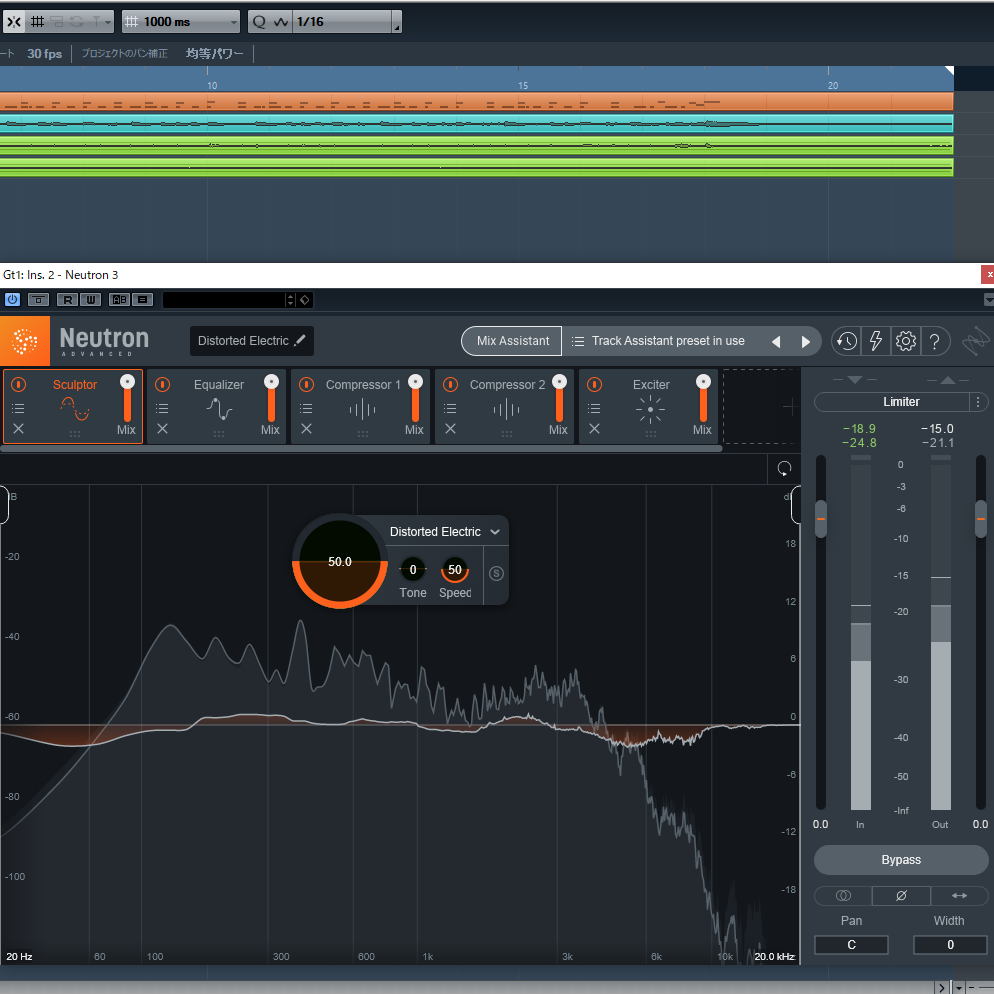The height and width of the screenshot is (994, 994).
Task: Toggle the Compressor 1 module power button
Action: [x=306, y=384]
